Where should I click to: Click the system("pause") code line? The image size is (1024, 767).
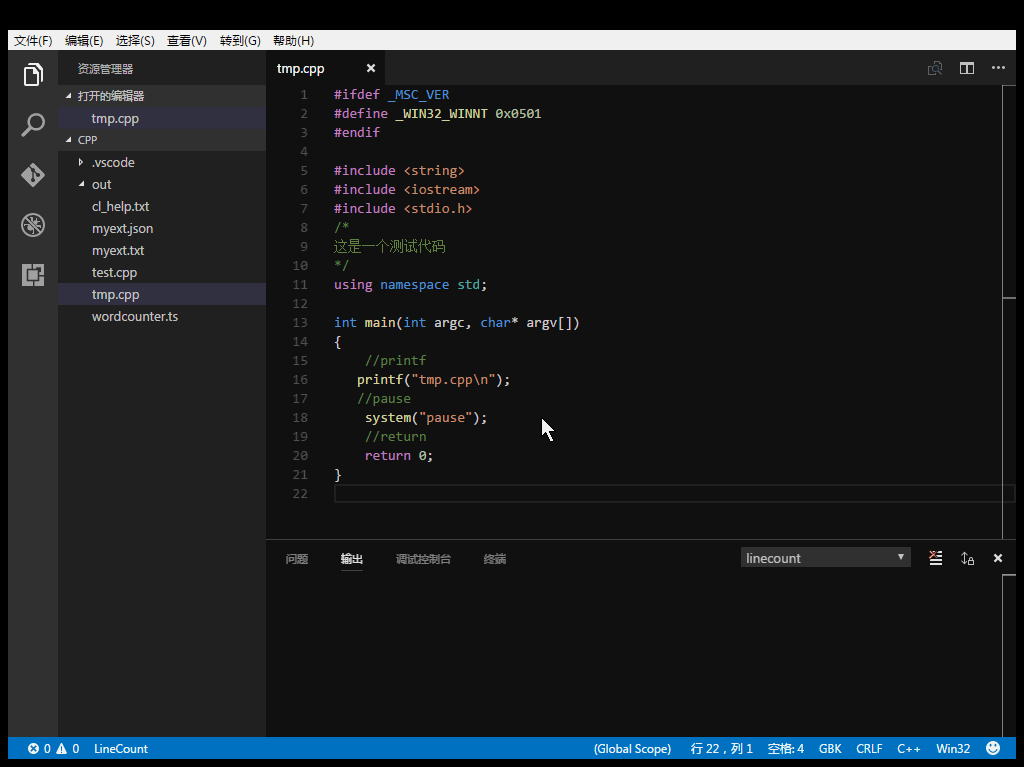point(426,417)
